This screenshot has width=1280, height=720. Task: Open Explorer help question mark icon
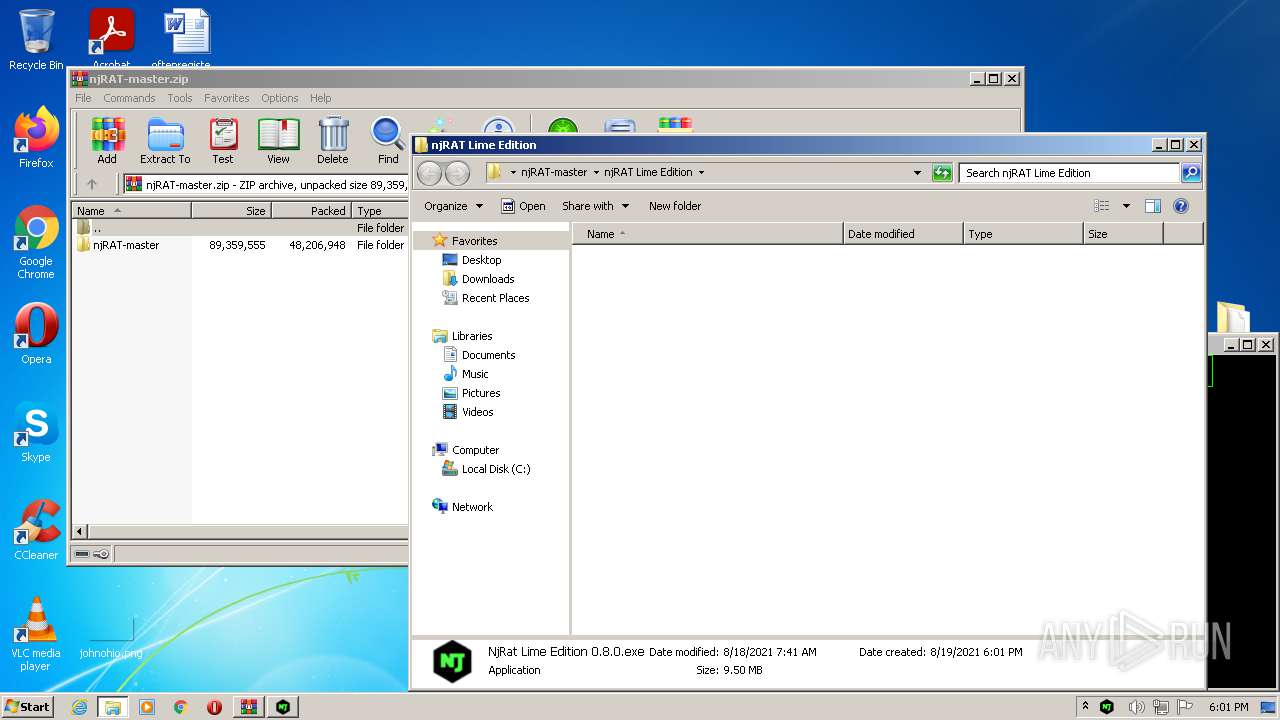pos(1180,206)
